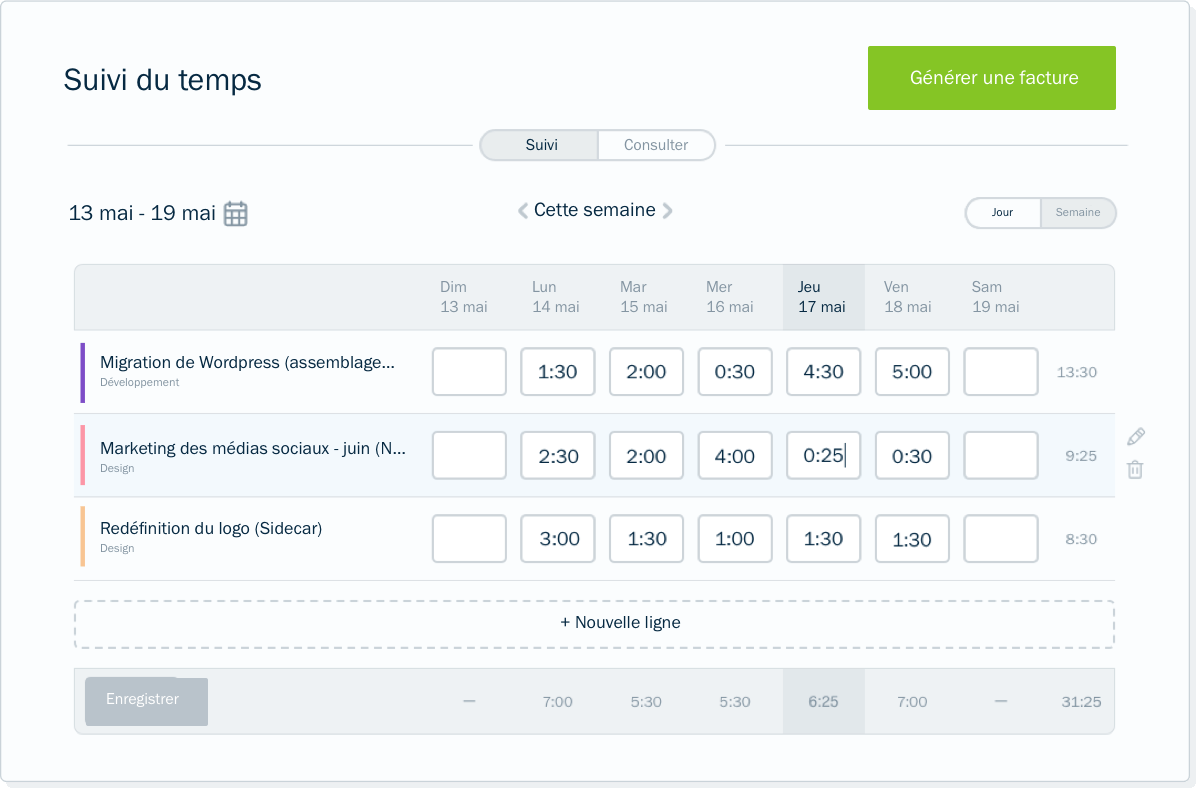Image resolution: width=1196 pixels, height=788 pixels.
Task: Click empty Sam field in Redéfinition row
Action: (x=1001, y=539)
